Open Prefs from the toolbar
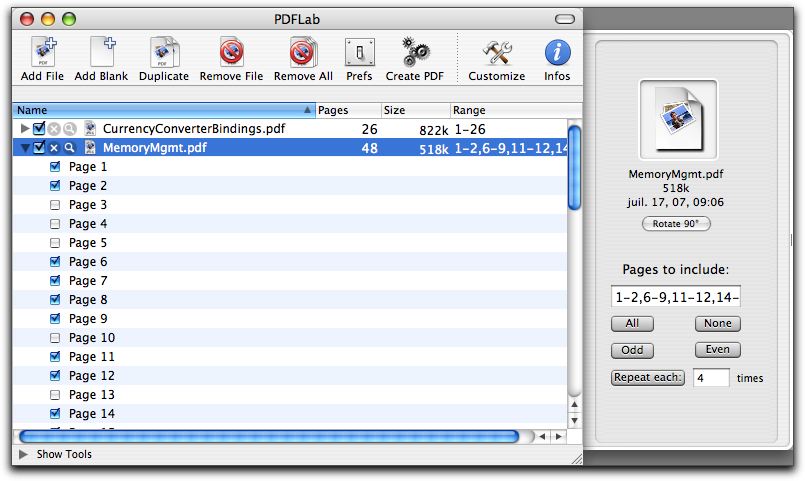 359,53
